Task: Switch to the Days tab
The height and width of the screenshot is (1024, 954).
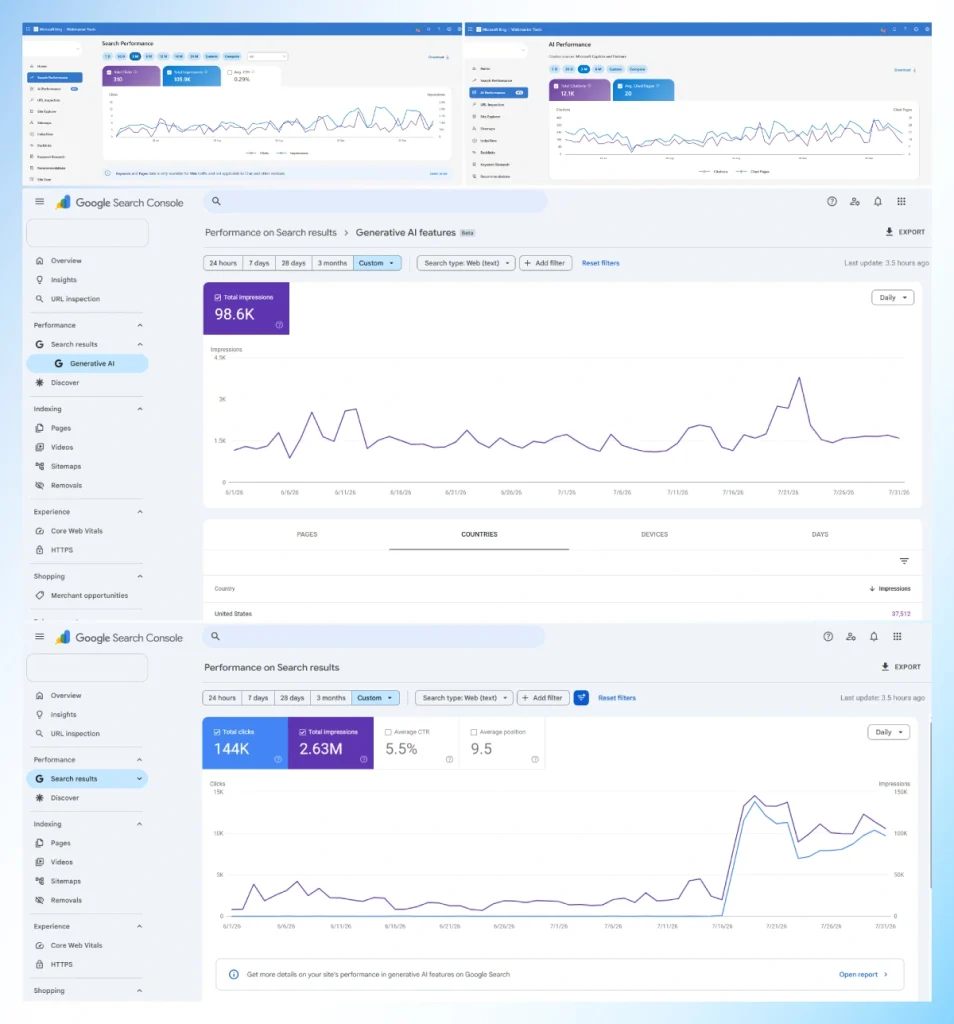Action: [x=819, y=534]
